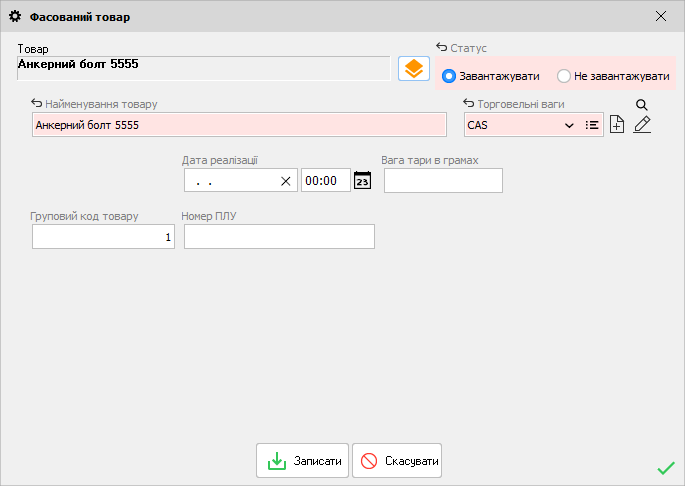The image size is (685, 486).
Task: Click the pencil edit scale icon
Action: [642, 125]
